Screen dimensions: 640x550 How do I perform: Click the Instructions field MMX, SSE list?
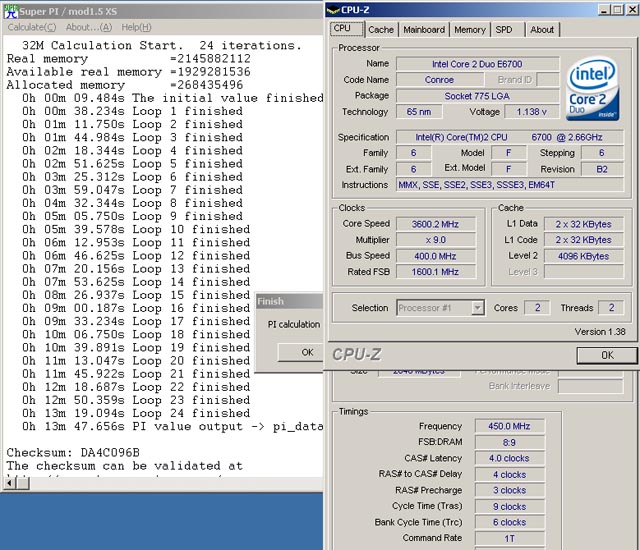pyautogui.click(x=509, y=185)
